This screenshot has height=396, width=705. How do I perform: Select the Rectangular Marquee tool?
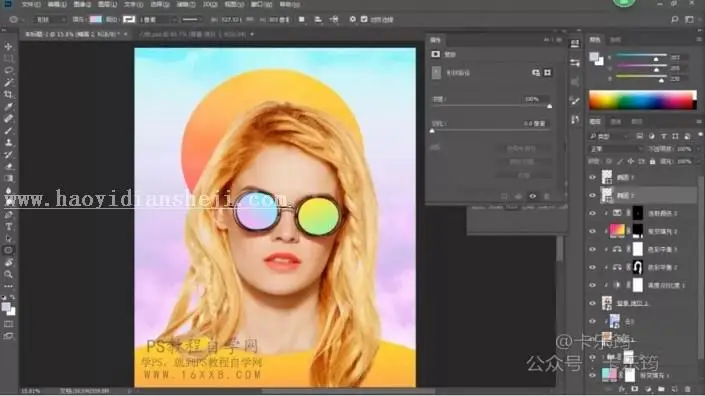tap(8, 58)
